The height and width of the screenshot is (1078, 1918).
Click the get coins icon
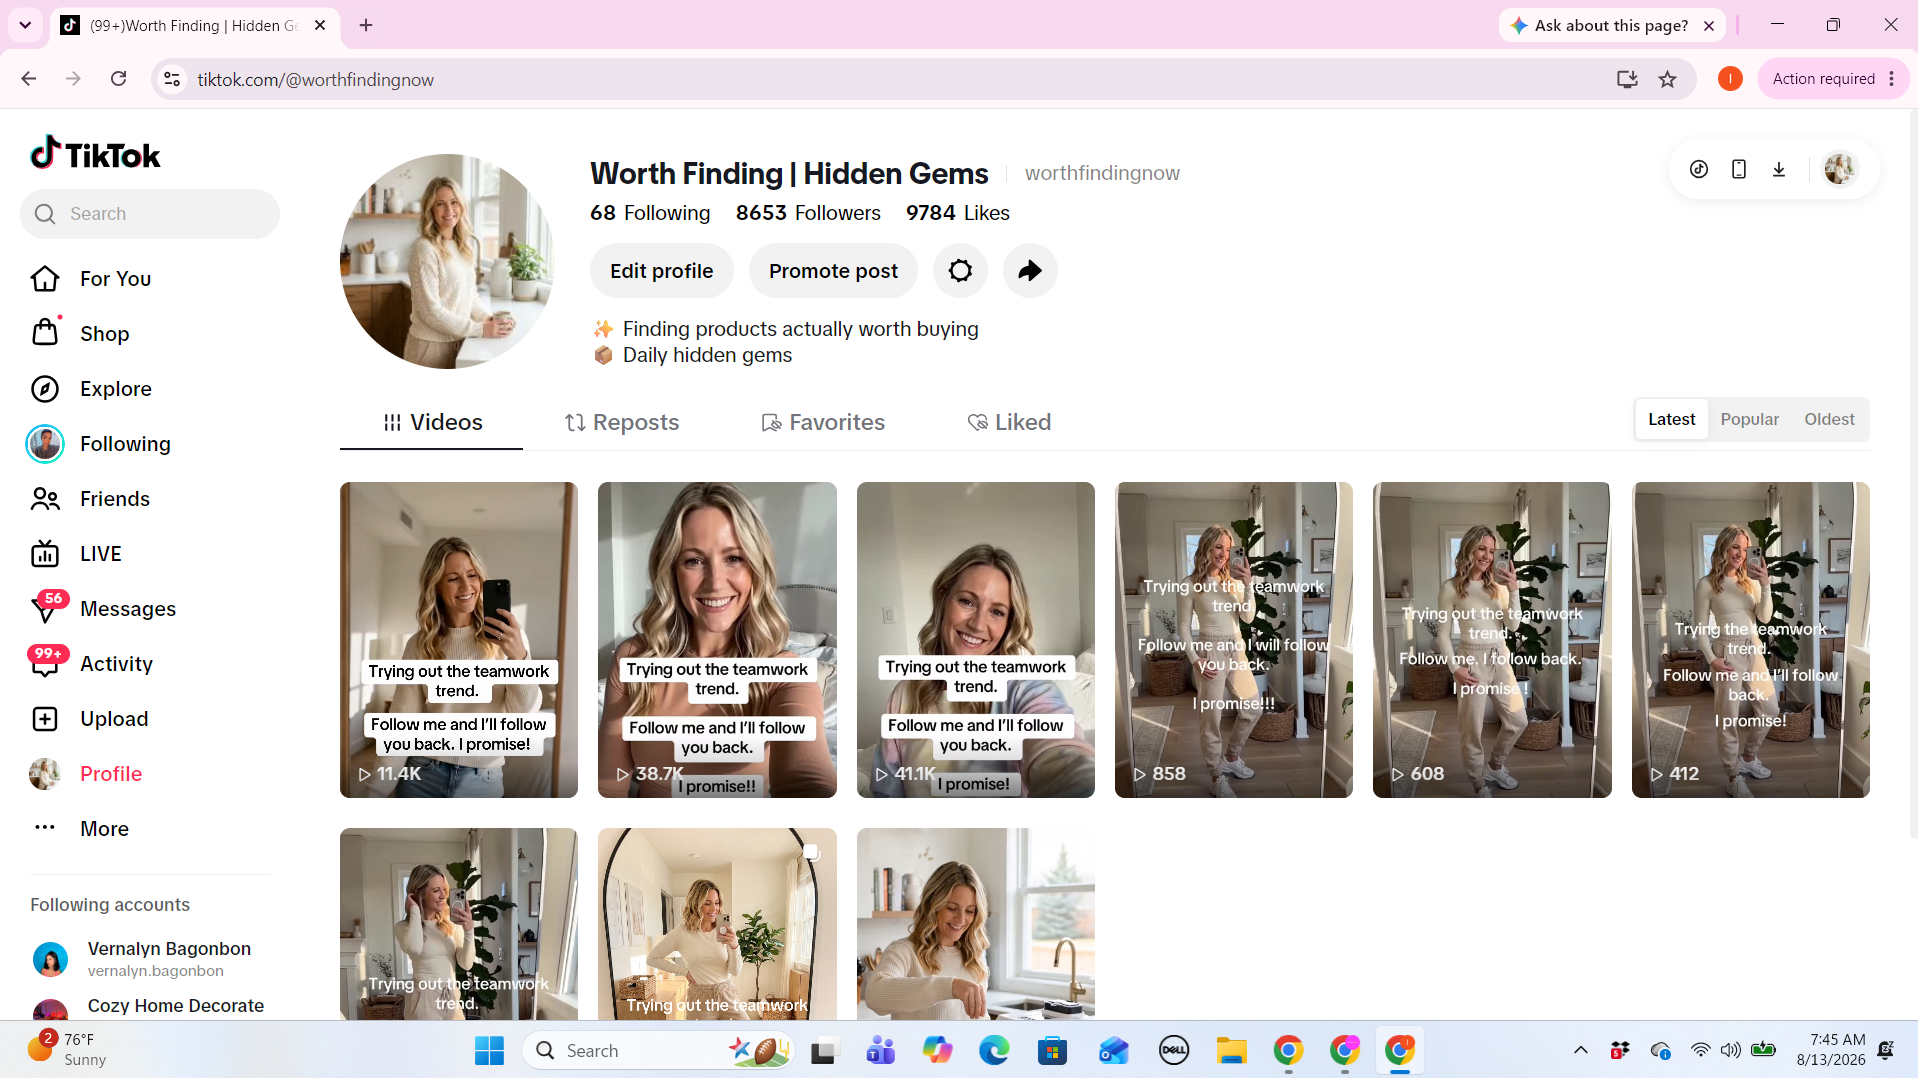1699,169
